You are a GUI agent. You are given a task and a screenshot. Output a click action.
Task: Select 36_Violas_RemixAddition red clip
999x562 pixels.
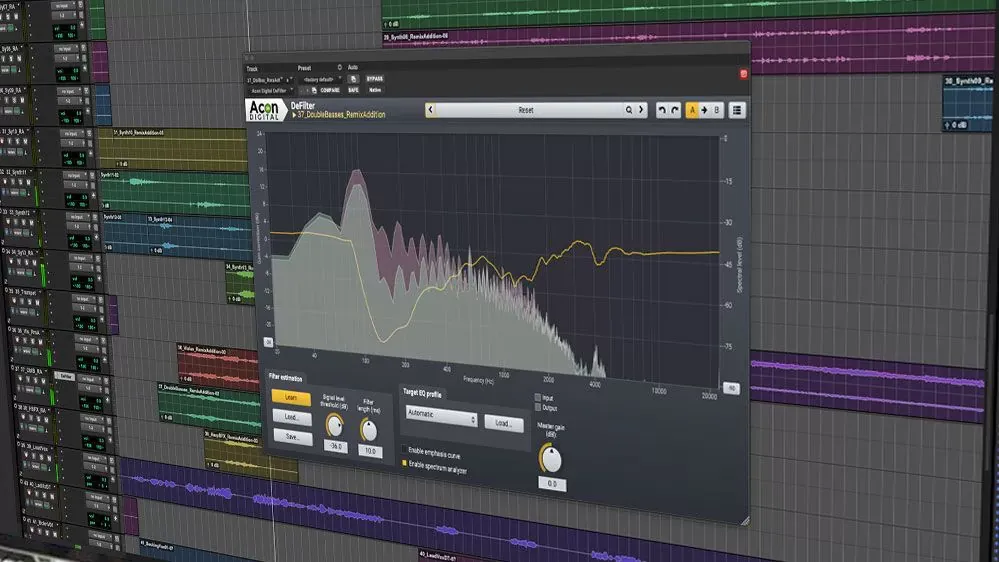(x=217, y=366)
